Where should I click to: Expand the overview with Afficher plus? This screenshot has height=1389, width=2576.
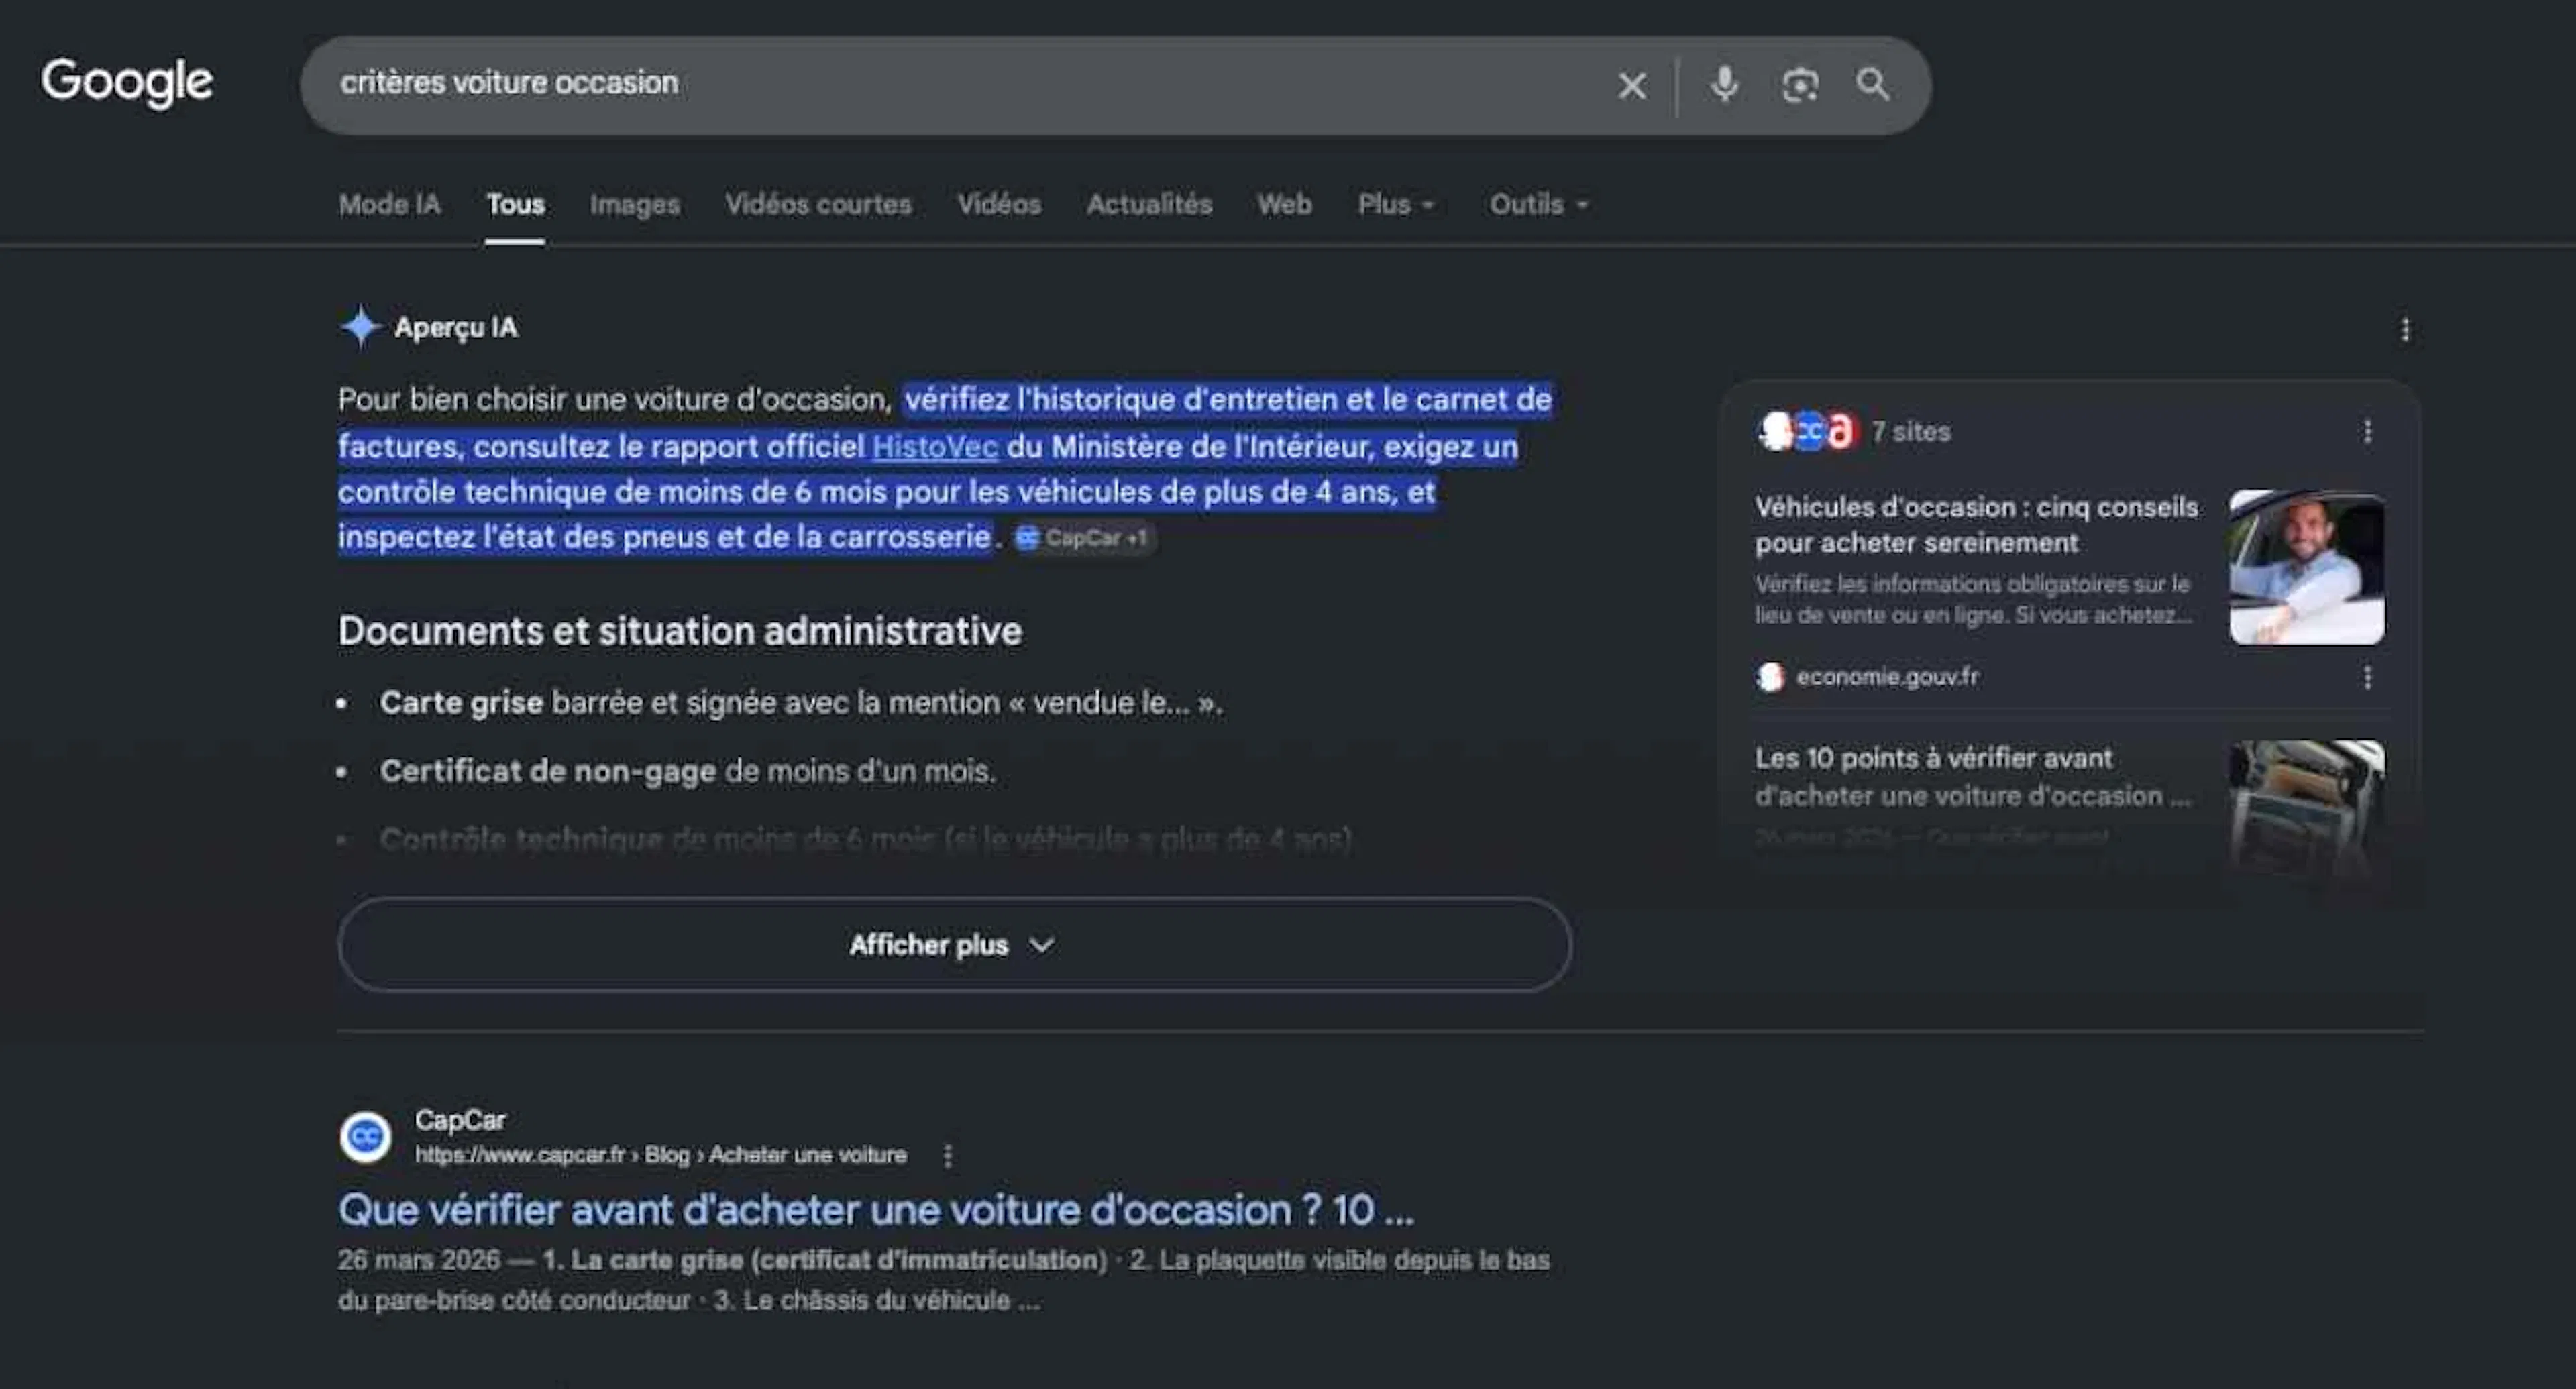pyautogui.click(x=954, y=945)
